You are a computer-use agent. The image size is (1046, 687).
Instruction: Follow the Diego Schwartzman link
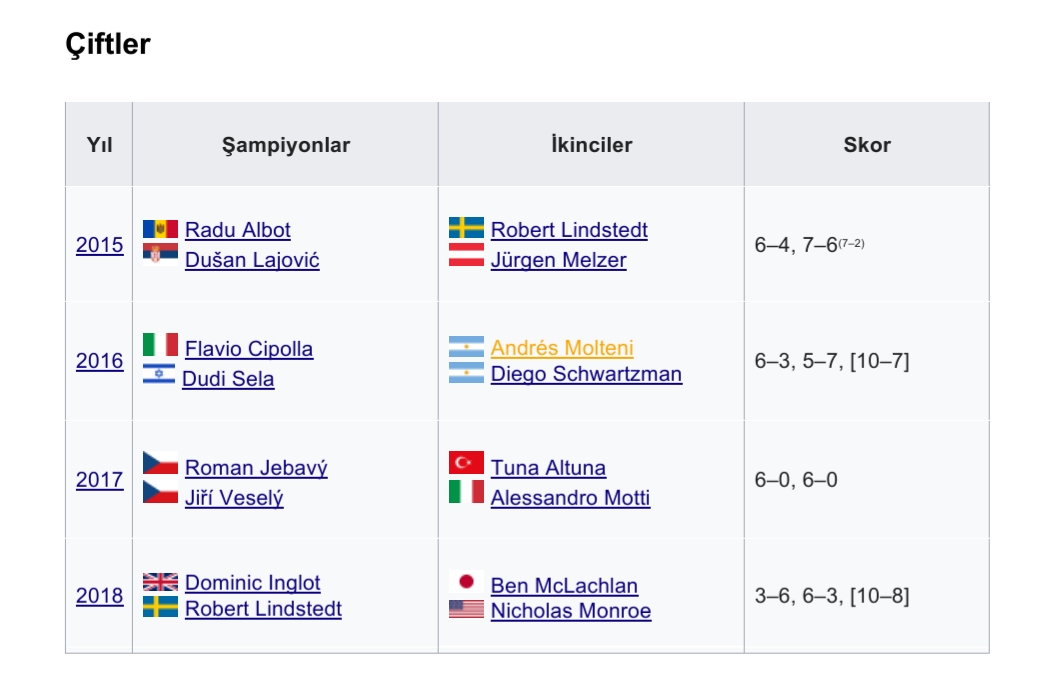point(586,374)
